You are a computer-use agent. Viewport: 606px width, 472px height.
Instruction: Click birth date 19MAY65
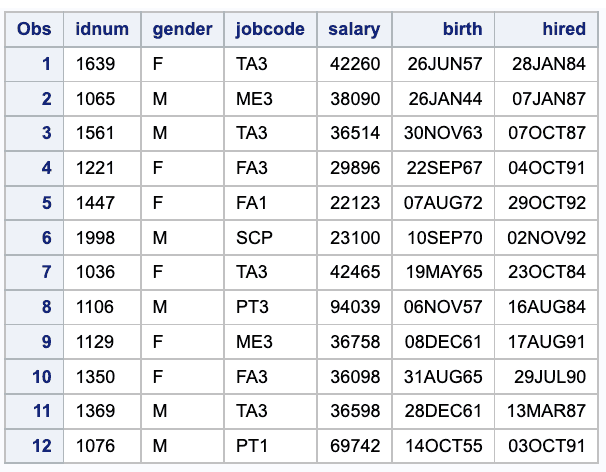444,272
